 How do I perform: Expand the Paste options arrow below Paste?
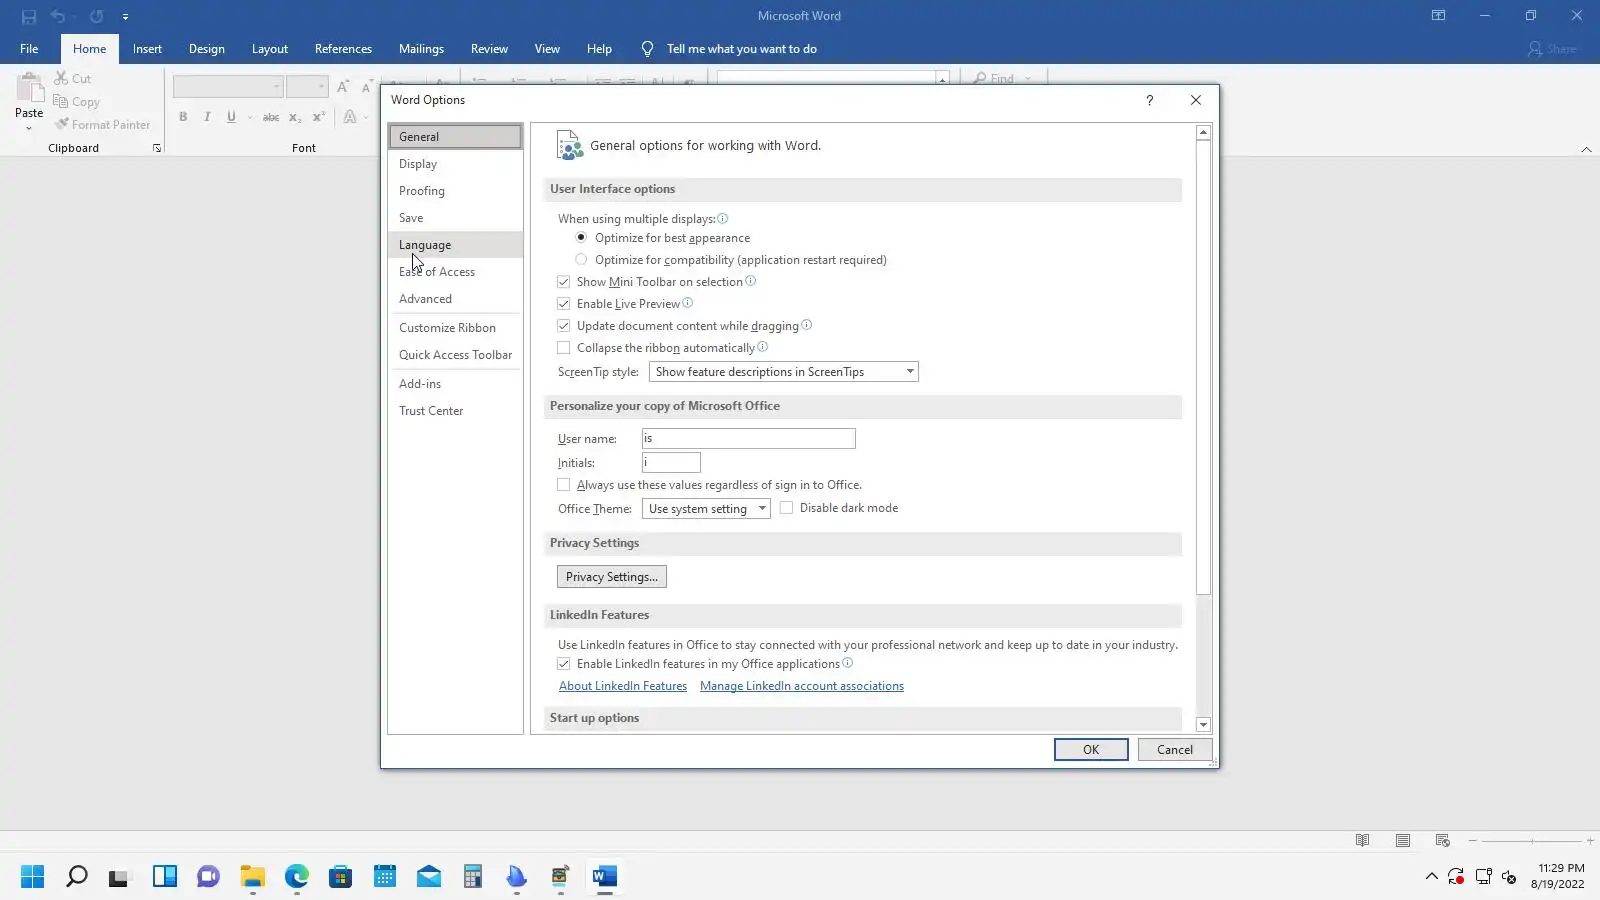(x=29, y=128)
